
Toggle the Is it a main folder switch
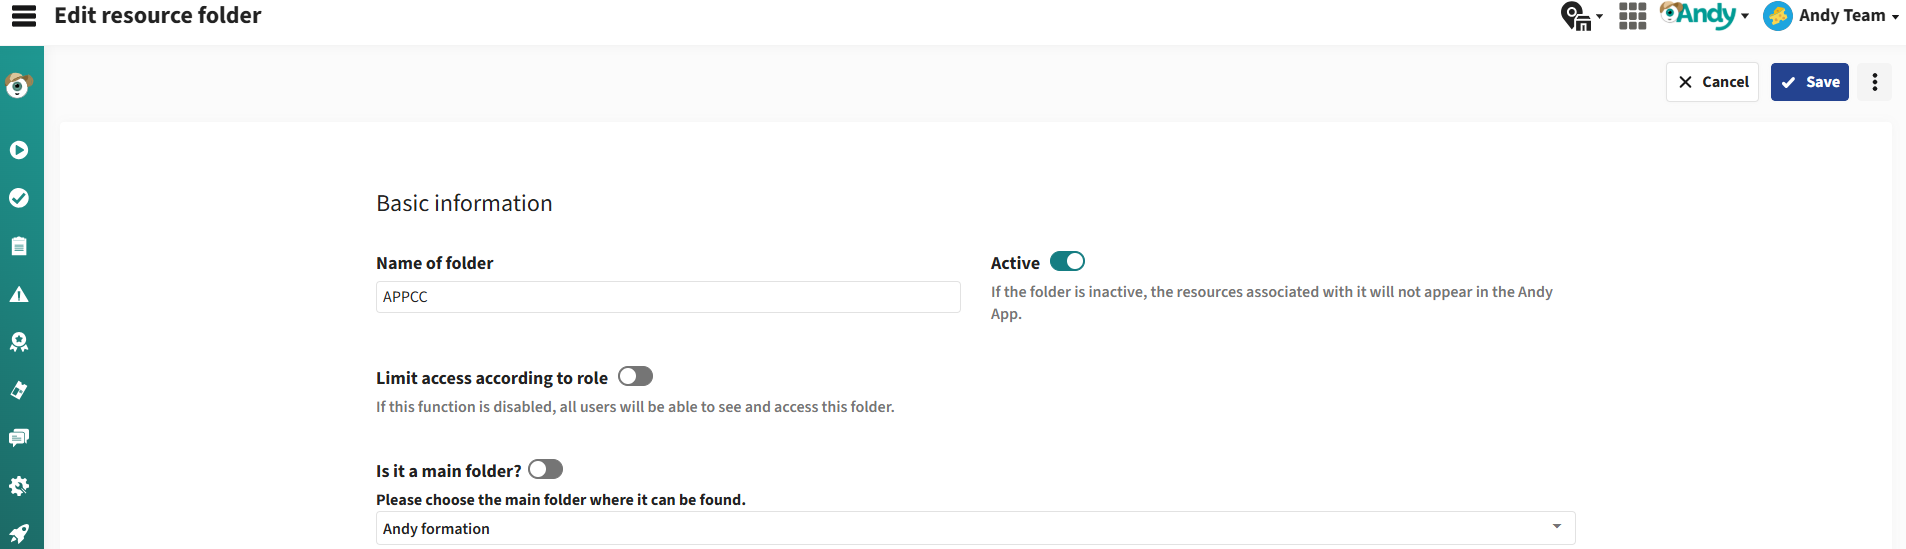545,469
